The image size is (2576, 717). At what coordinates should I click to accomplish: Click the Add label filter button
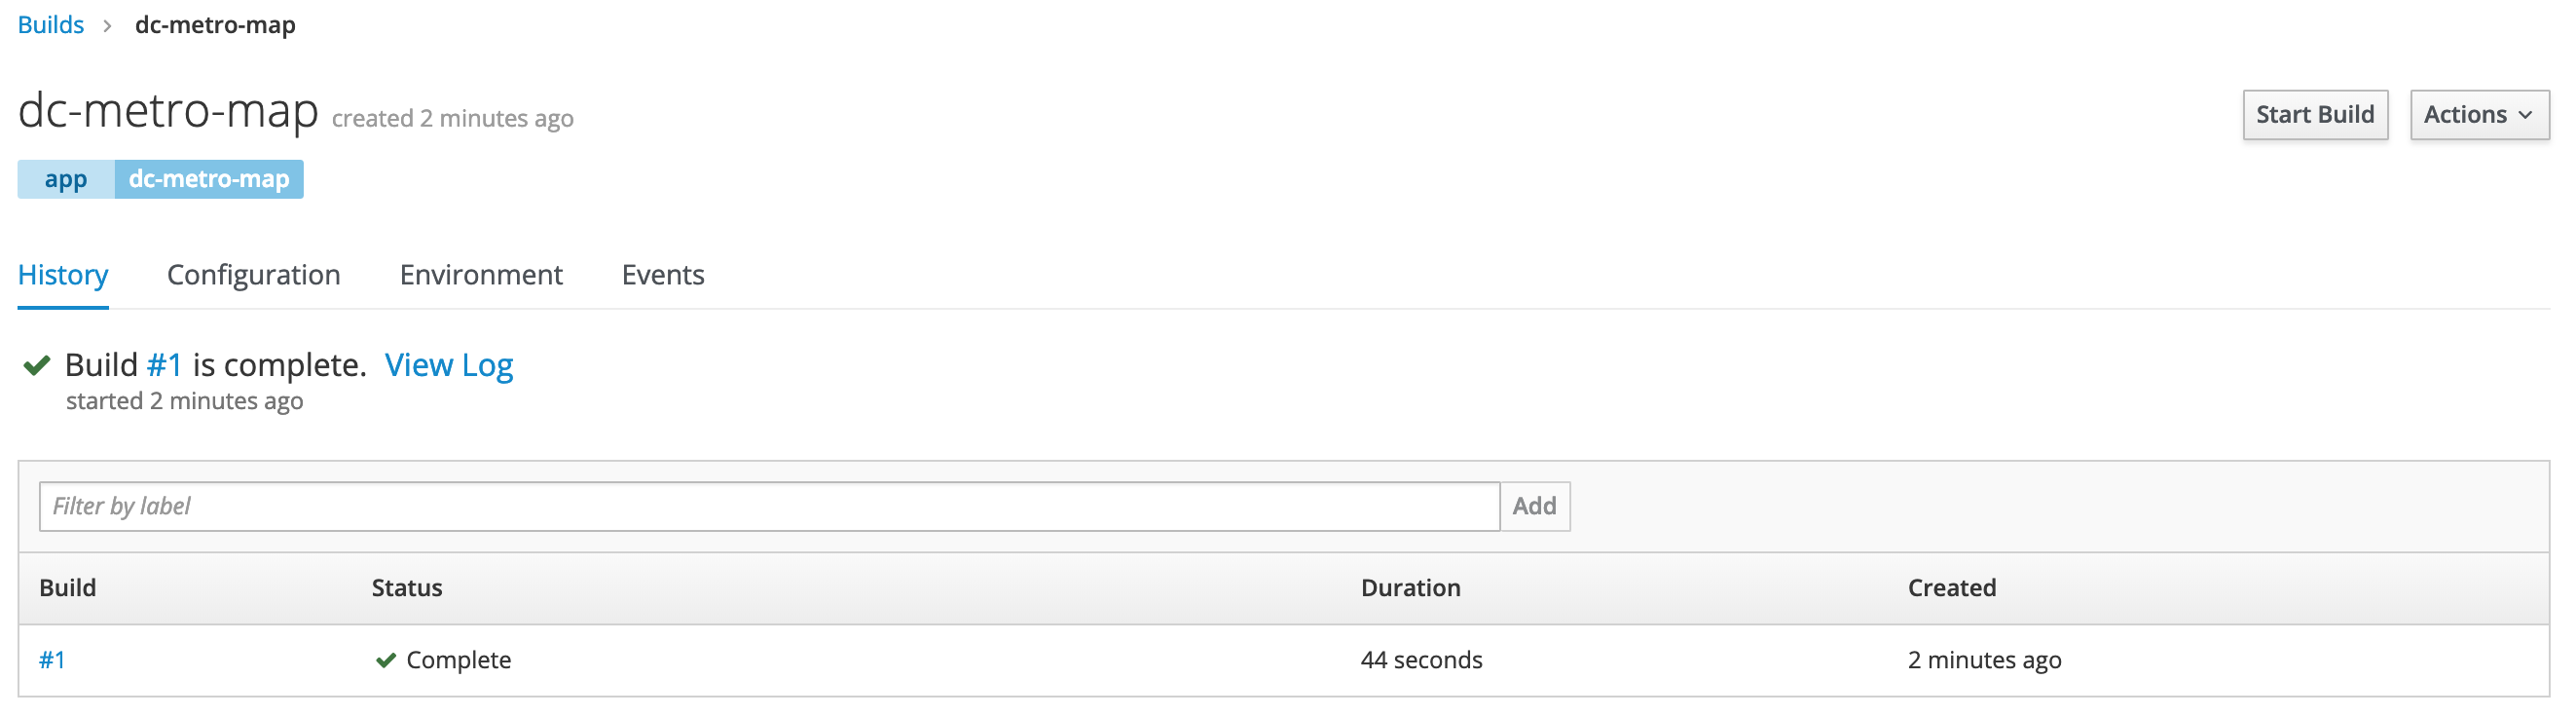click(x=1534, y=507)
